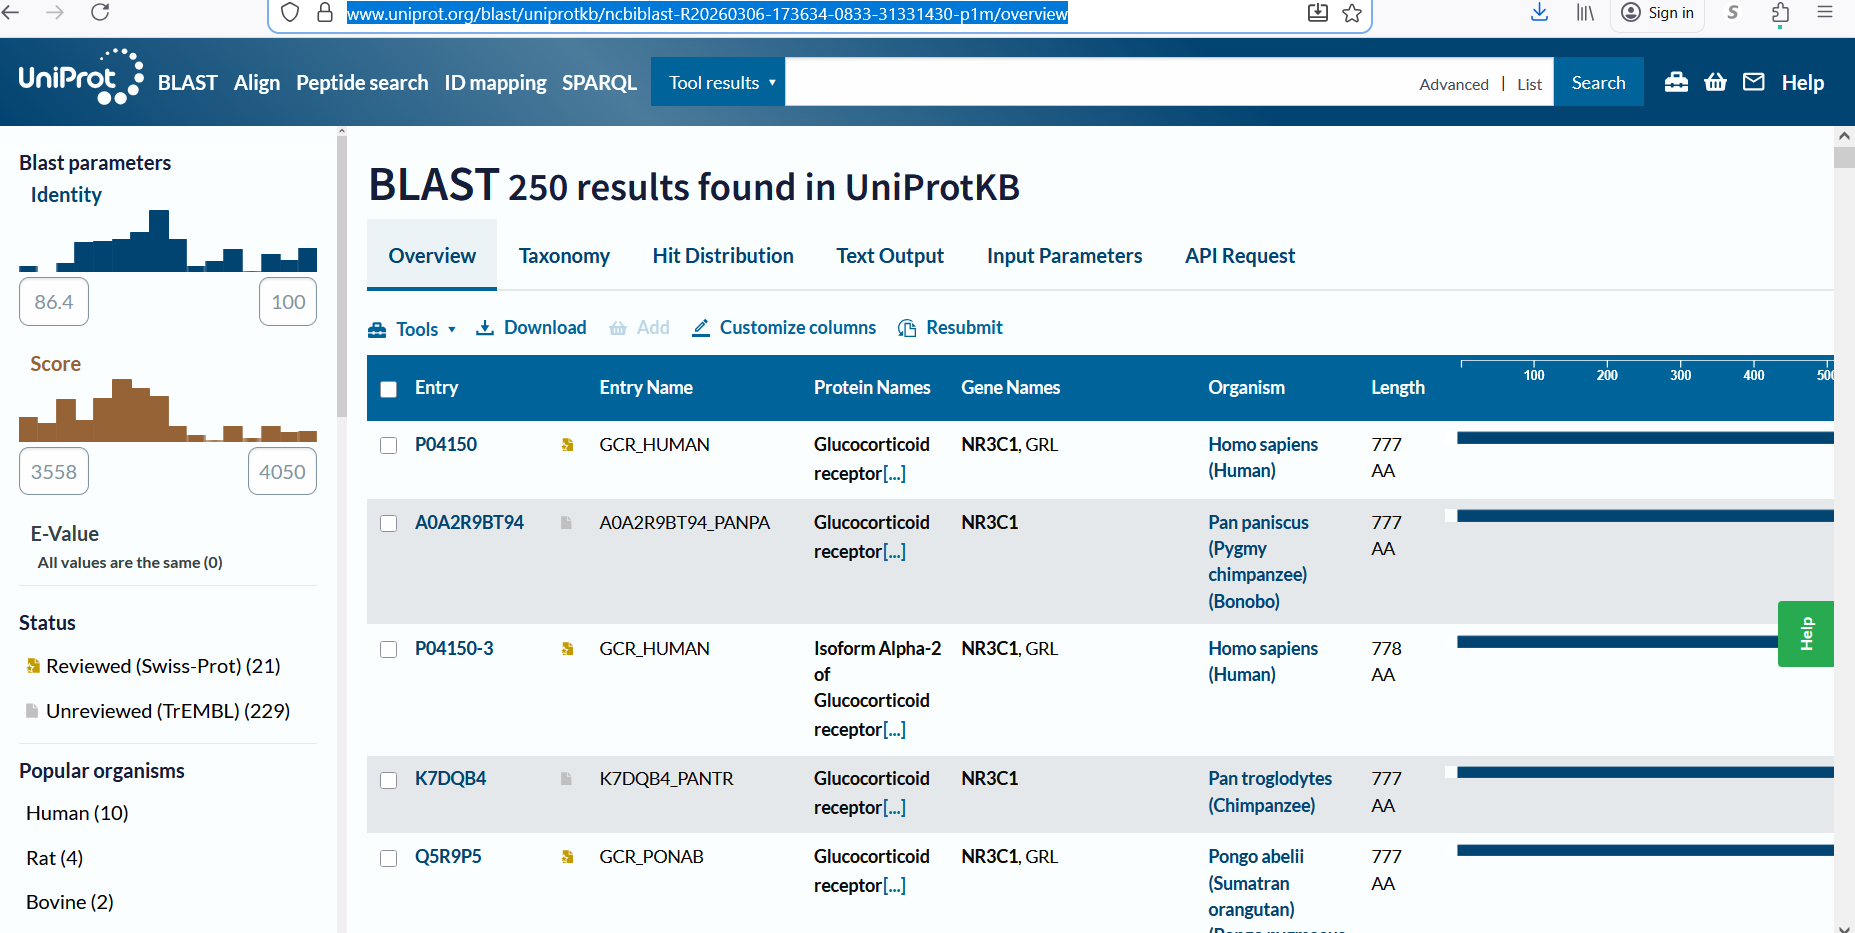Click the Sign in account button
The height and width of the screenshot is (933, 1855).
1658,13
